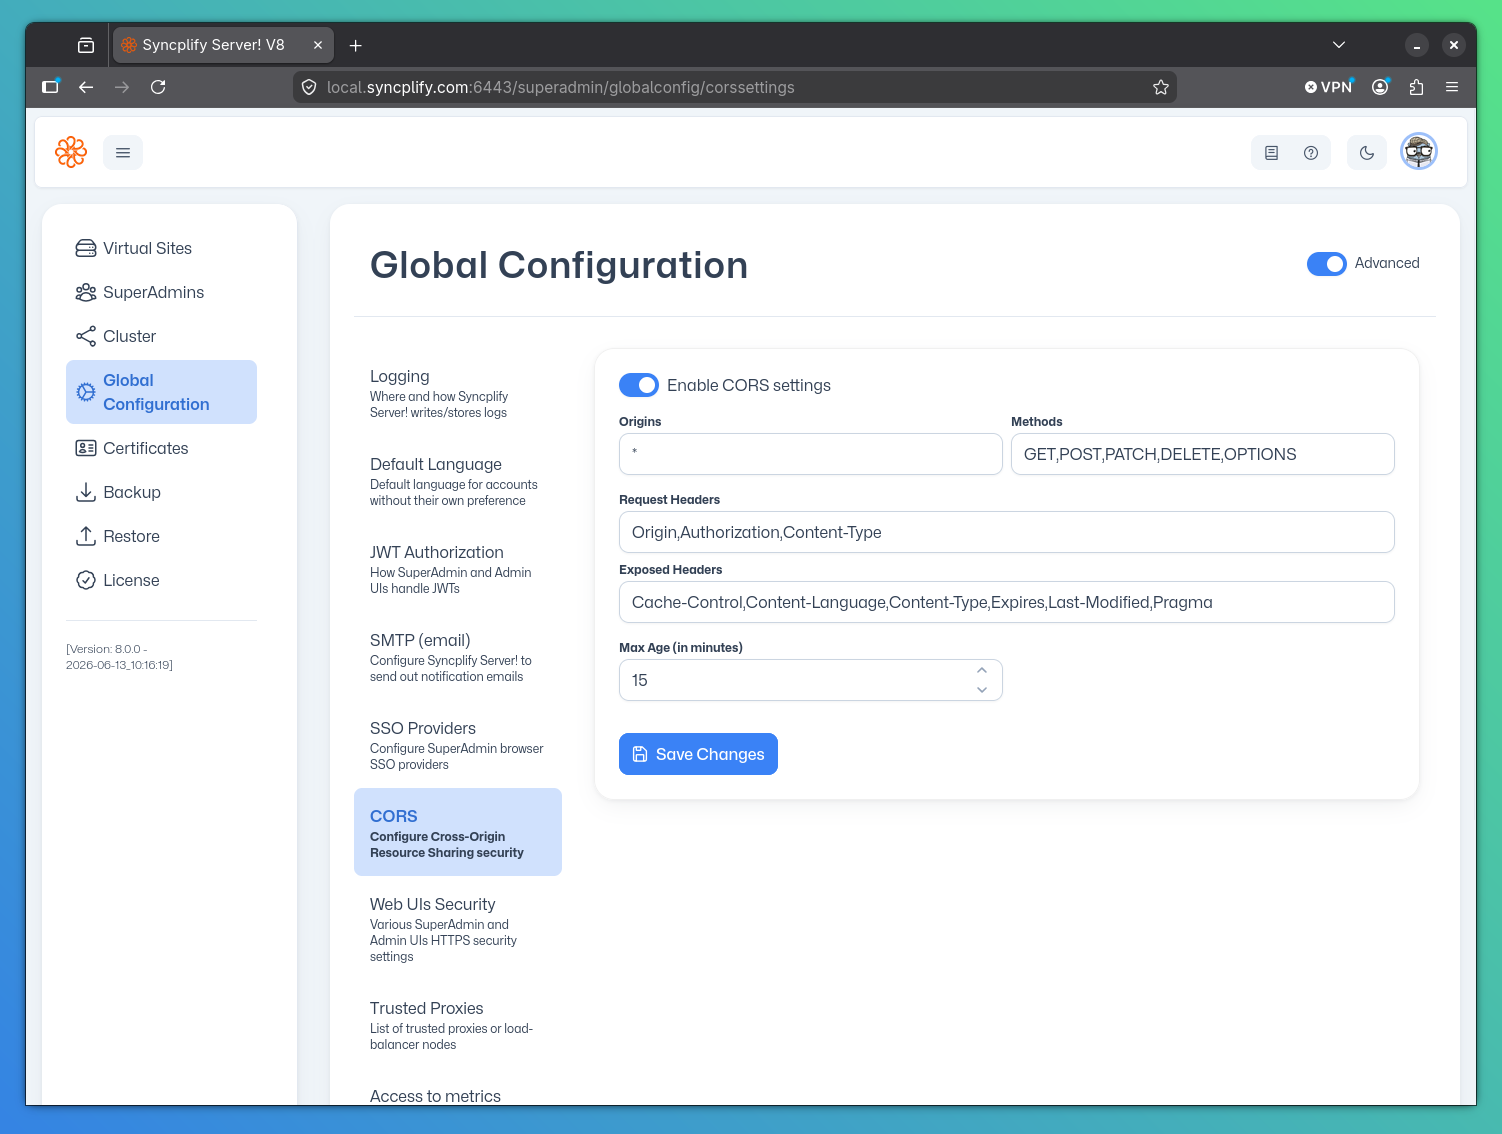Screen dimensions: 1502x1134
Task: Open SMTP (email) configuration tab
Action: (x=458, y=656)
